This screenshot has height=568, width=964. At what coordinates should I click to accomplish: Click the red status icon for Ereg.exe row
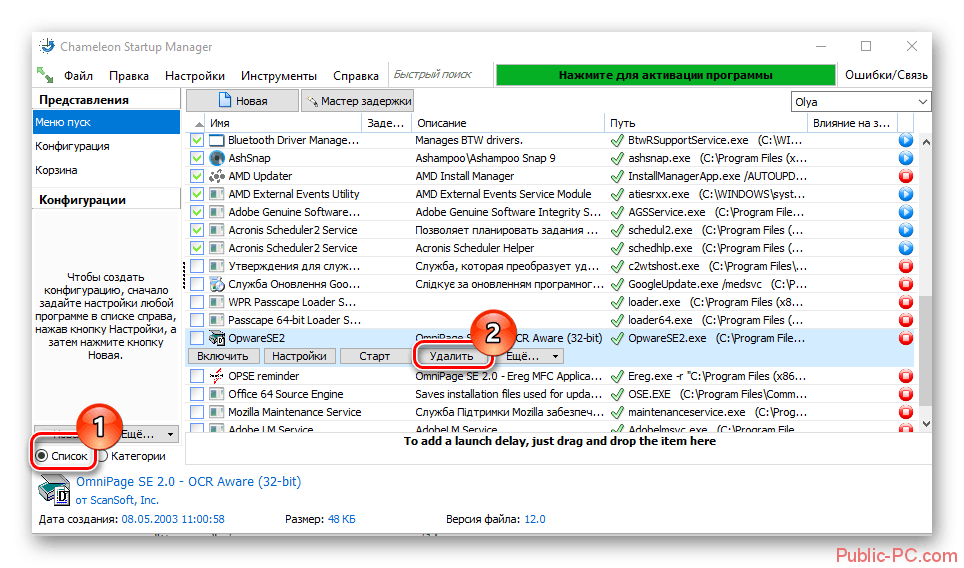pyautogui.click(x=906, y=376)
